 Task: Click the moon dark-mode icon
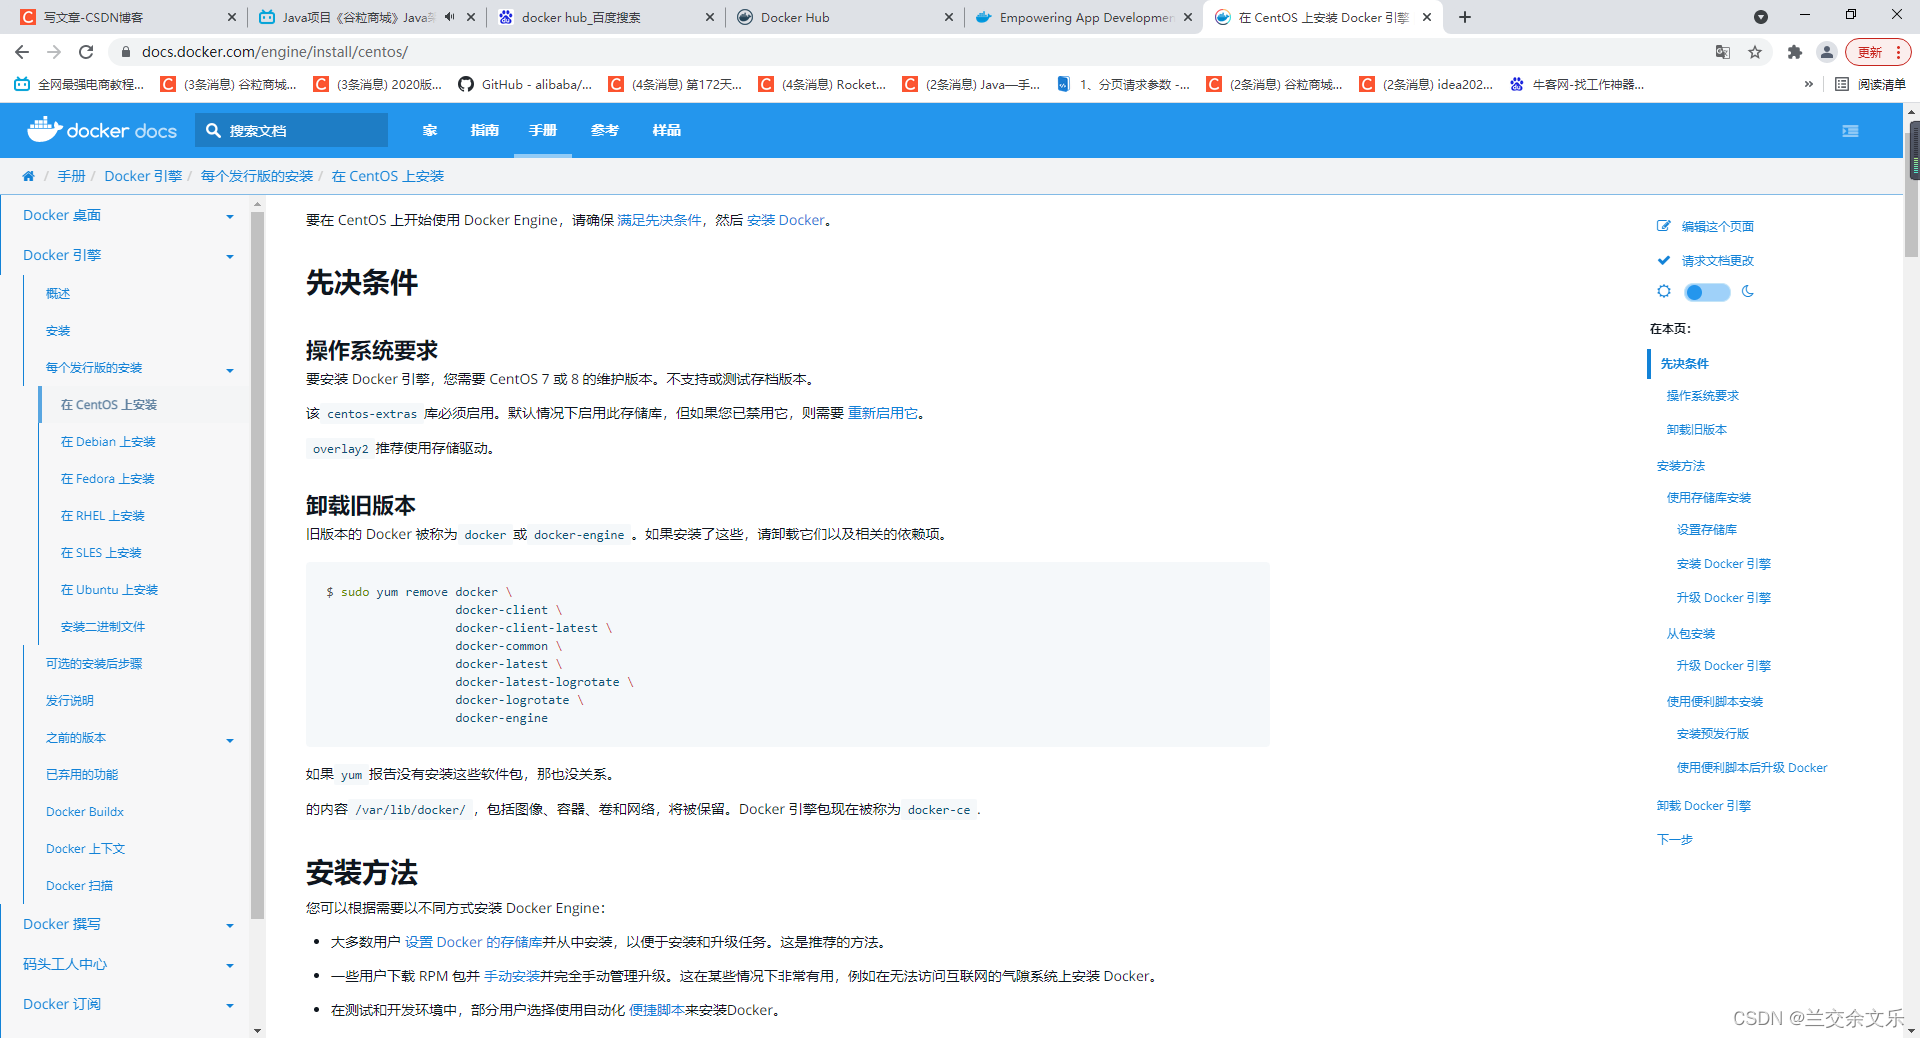[x=1748, y=292]
